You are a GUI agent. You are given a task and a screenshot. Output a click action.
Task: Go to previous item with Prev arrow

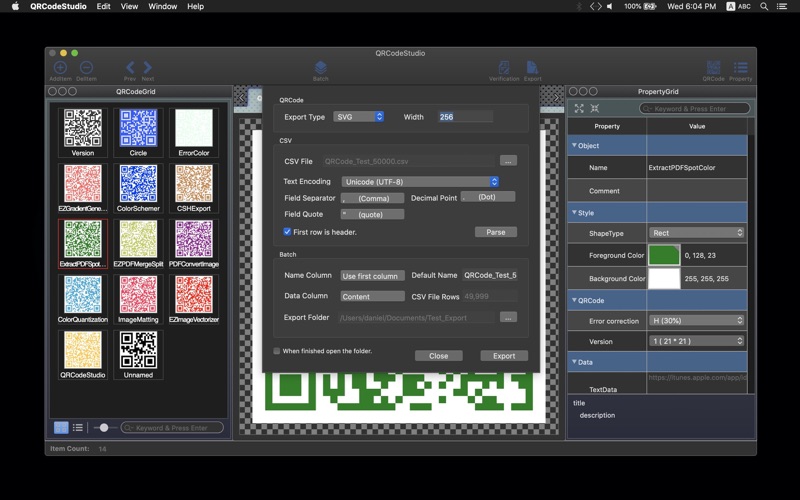click(x=130, y=67)
